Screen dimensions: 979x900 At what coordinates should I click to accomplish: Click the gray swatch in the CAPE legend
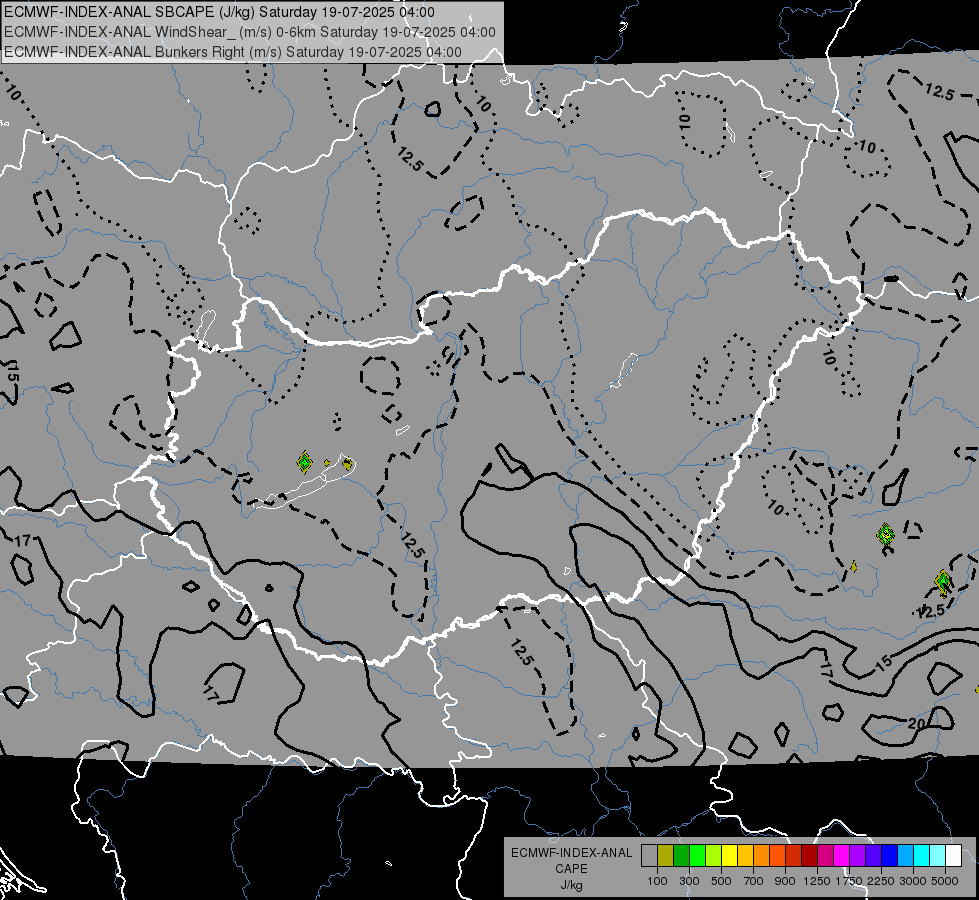(649, 855)
